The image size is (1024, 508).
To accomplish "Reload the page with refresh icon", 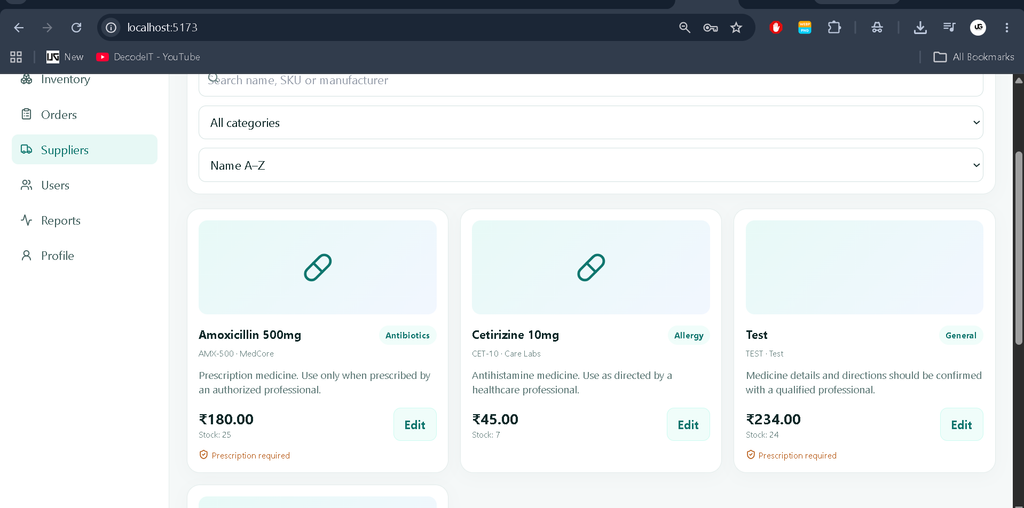I will pyautogui.click(x=76, y=27).
